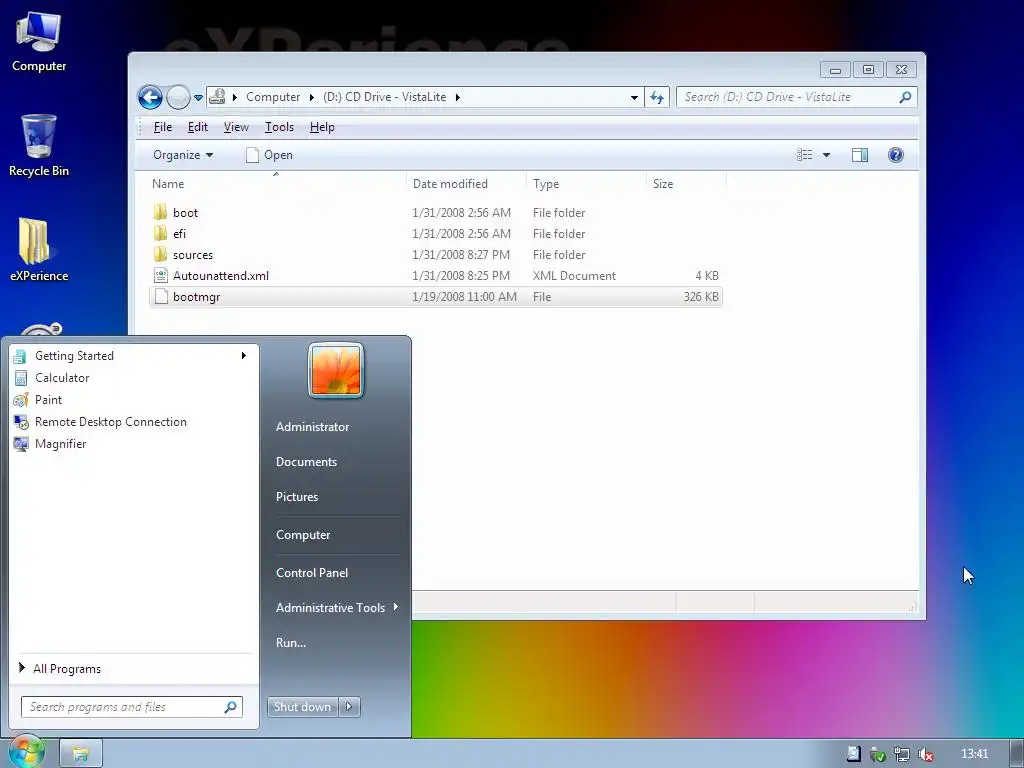
Task: Toggle the preview pane
Action: 860,155
